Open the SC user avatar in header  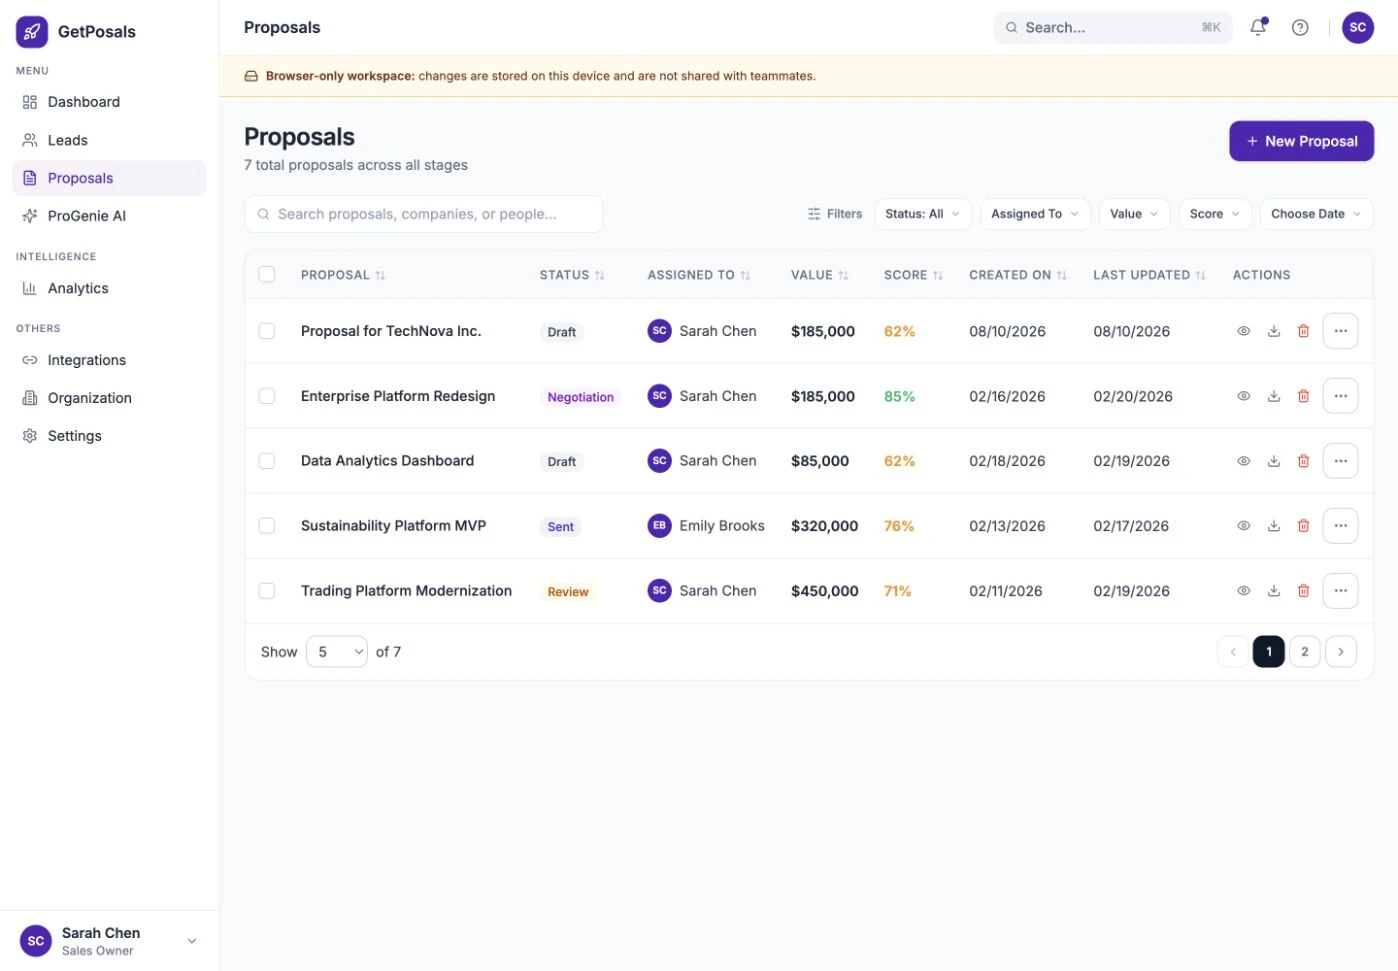[1357, 27]
